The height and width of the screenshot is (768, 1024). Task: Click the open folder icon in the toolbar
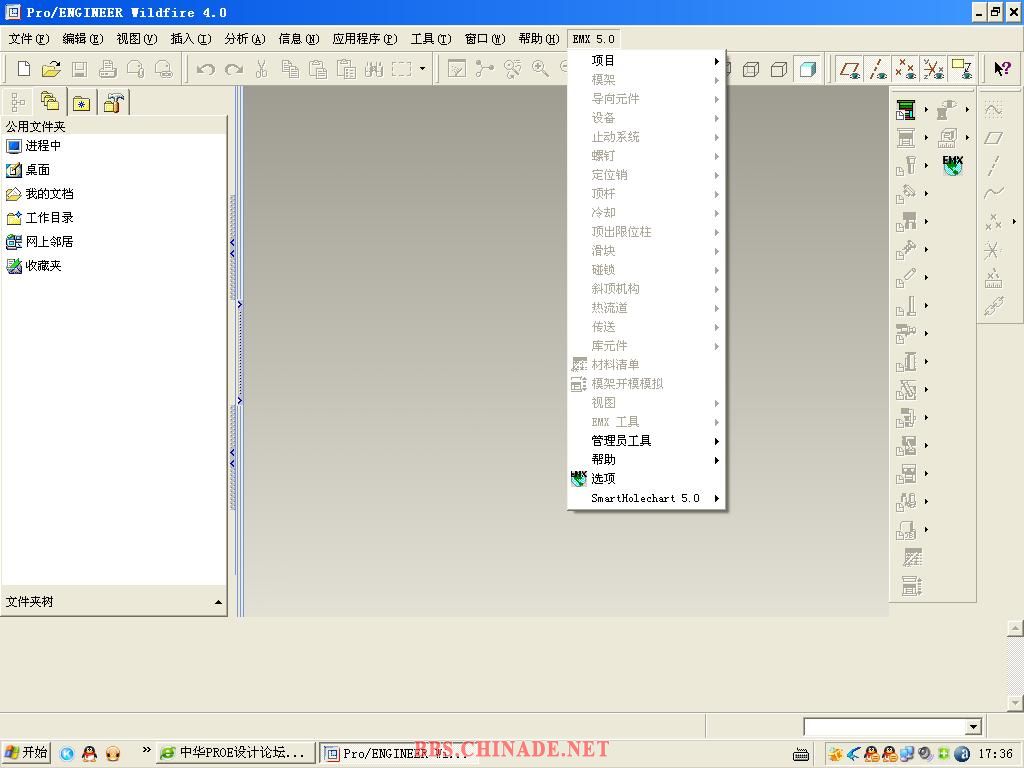tap(51, 69)
